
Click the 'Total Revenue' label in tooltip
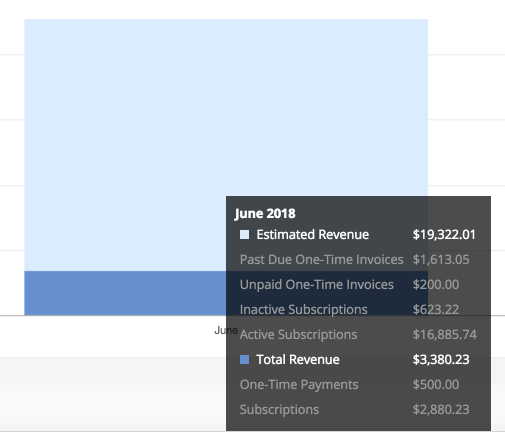[x=298, y=360]
